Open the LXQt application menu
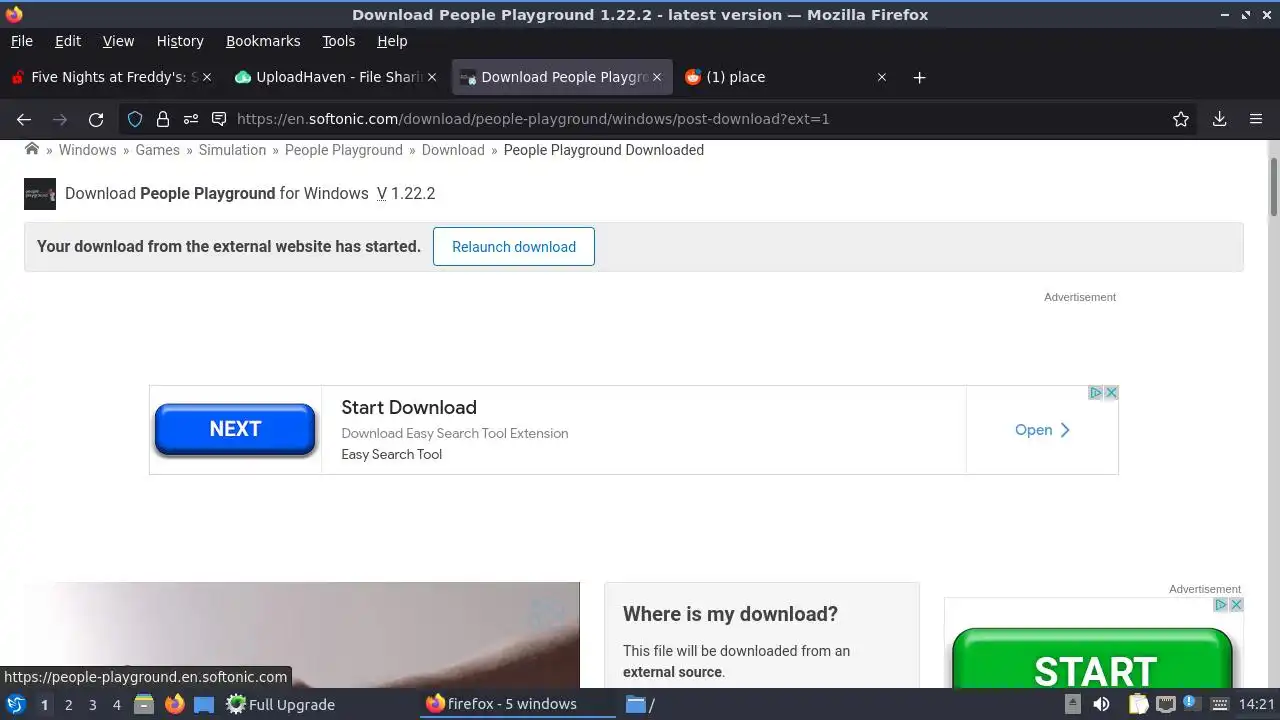Viewport: 1280px width, 720px height. (x=16, y=704)
